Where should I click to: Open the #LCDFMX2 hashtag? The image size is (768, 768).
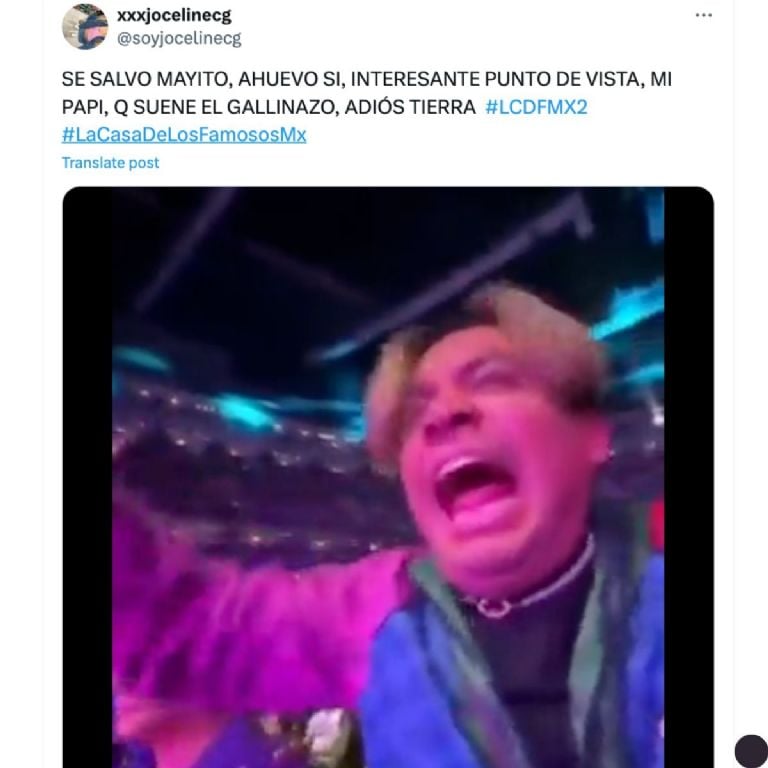coord(536,107)
